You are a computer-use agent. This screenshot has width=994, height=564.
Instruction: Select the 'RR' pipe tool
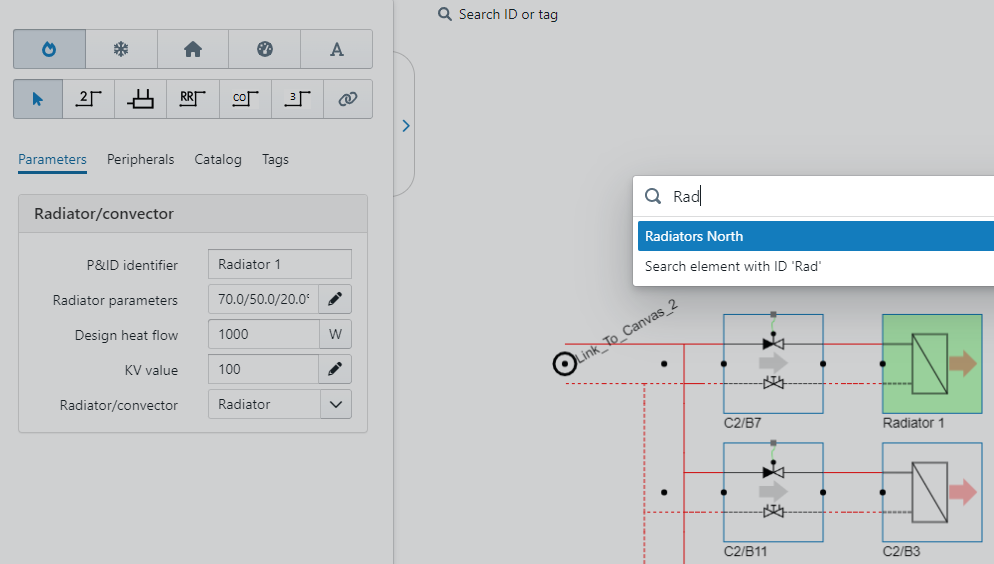192,99
